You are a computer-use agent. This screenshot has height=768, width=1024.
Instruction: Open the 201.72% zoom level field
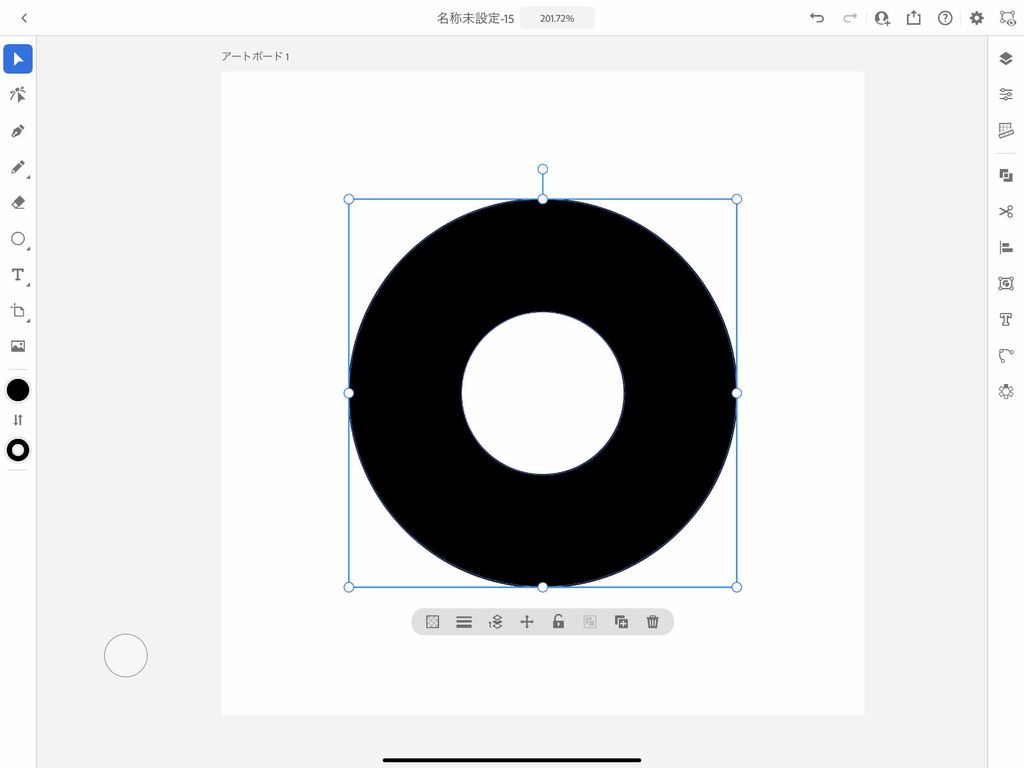pos(557,18)
